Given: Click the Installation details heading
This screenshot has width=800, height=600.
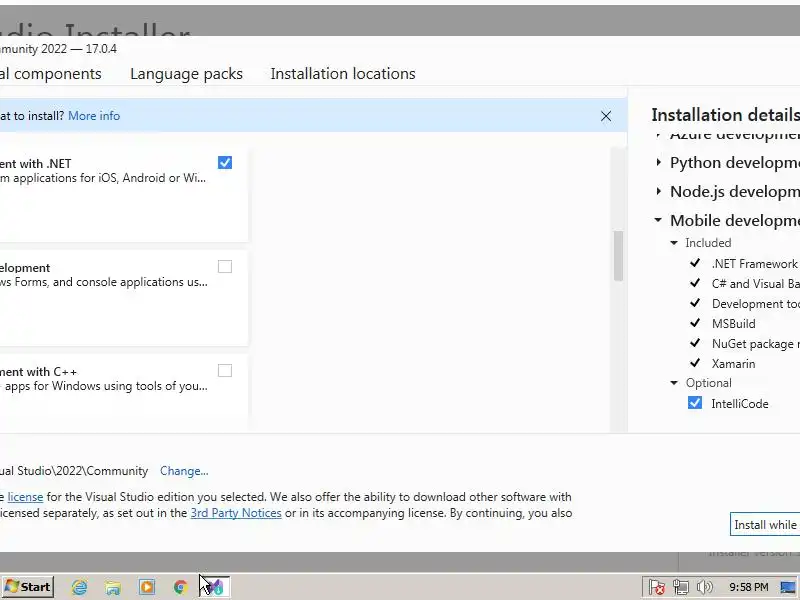Looking at the screenshot, I should tap(726, 115).
